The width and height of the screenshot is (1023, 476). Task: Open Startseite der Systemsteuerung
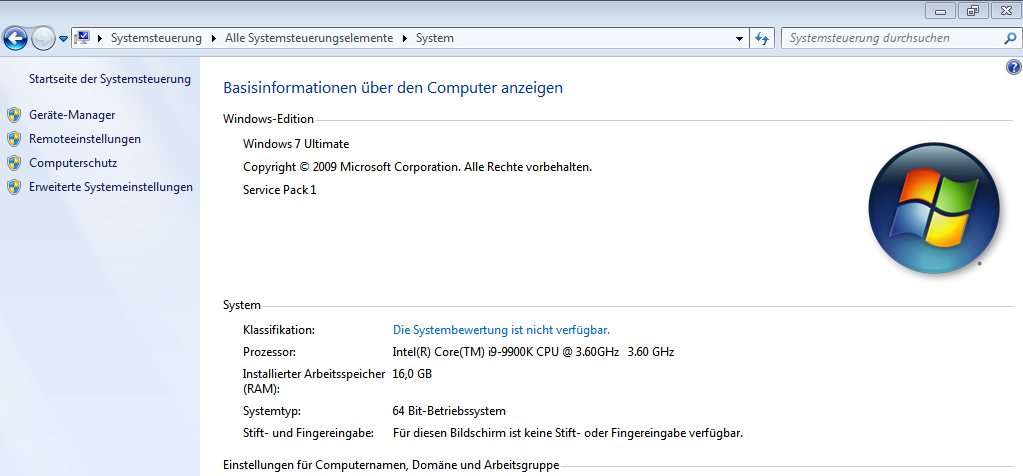pos(110,80)
